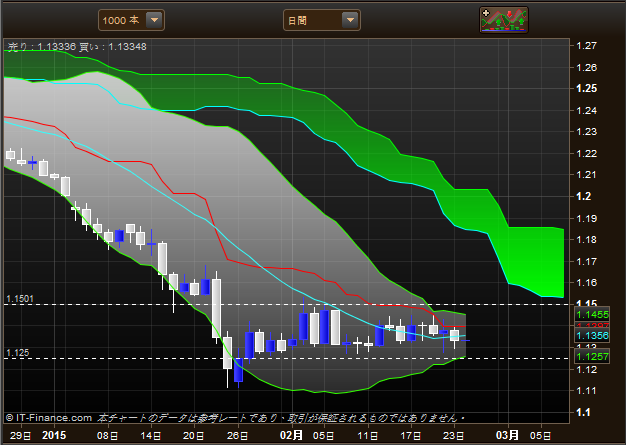The width and height of the screenshot is (626, 445).
Task: Click the 2015 year axis label
Action: click(x=54, y=435)
